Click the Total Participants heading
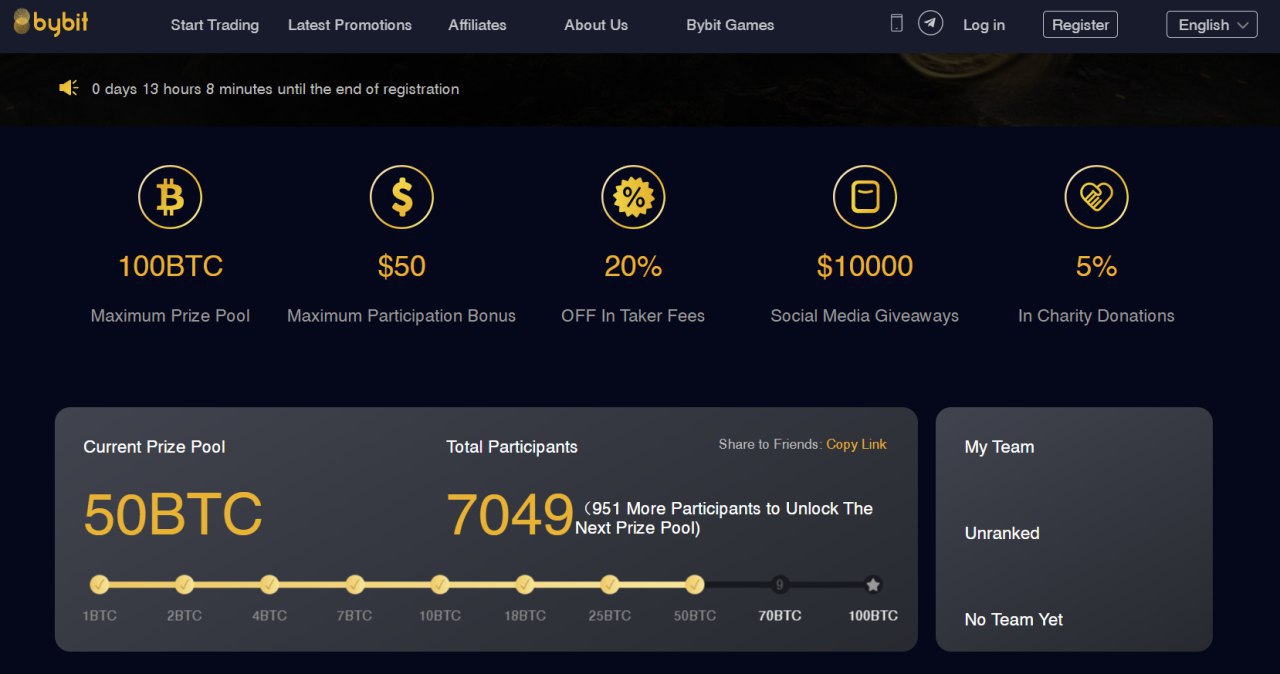This screenshot has height=674, width=1280. (x=512, y=447)
